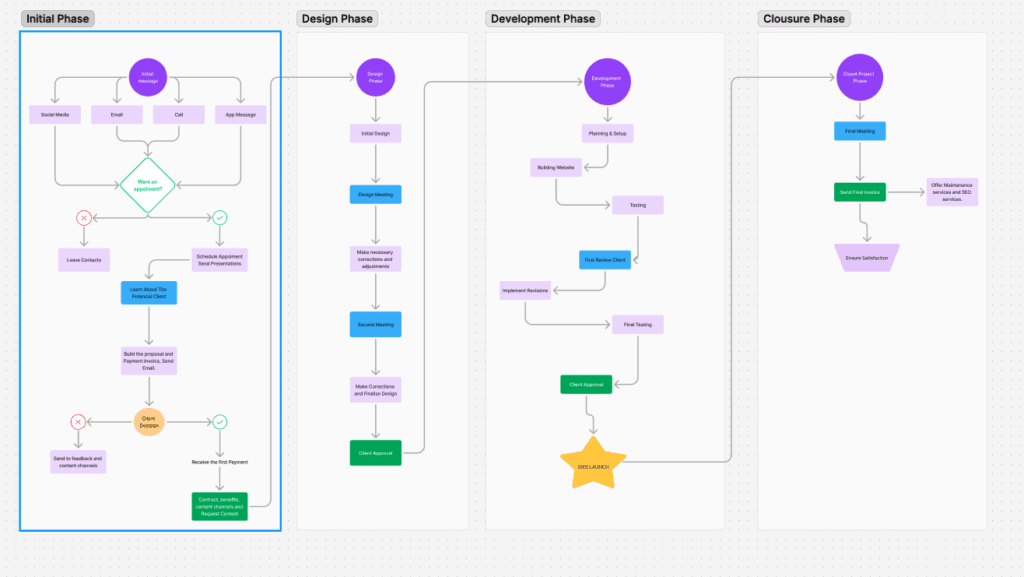
Task: Select the green 'Want an appointment?' diamond
Action: pos(148,185)
